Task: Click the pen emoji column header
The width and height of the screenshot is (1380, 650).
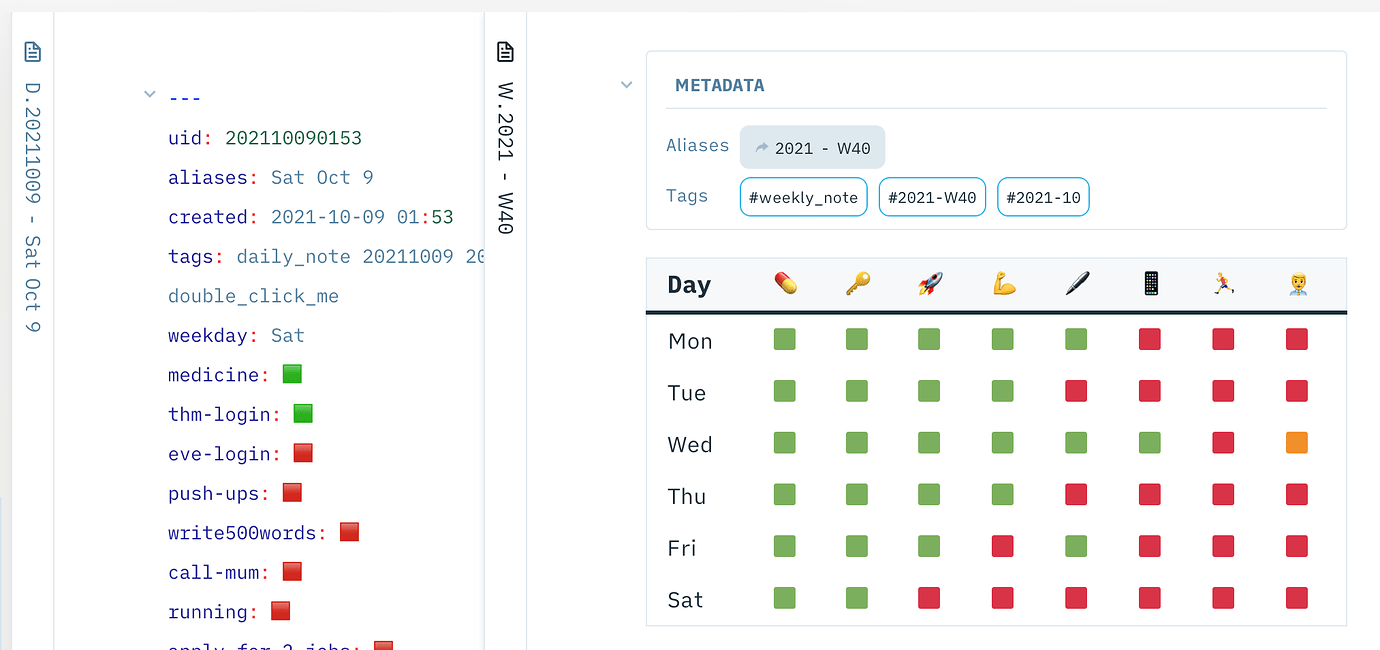Action: point(1077,284)
